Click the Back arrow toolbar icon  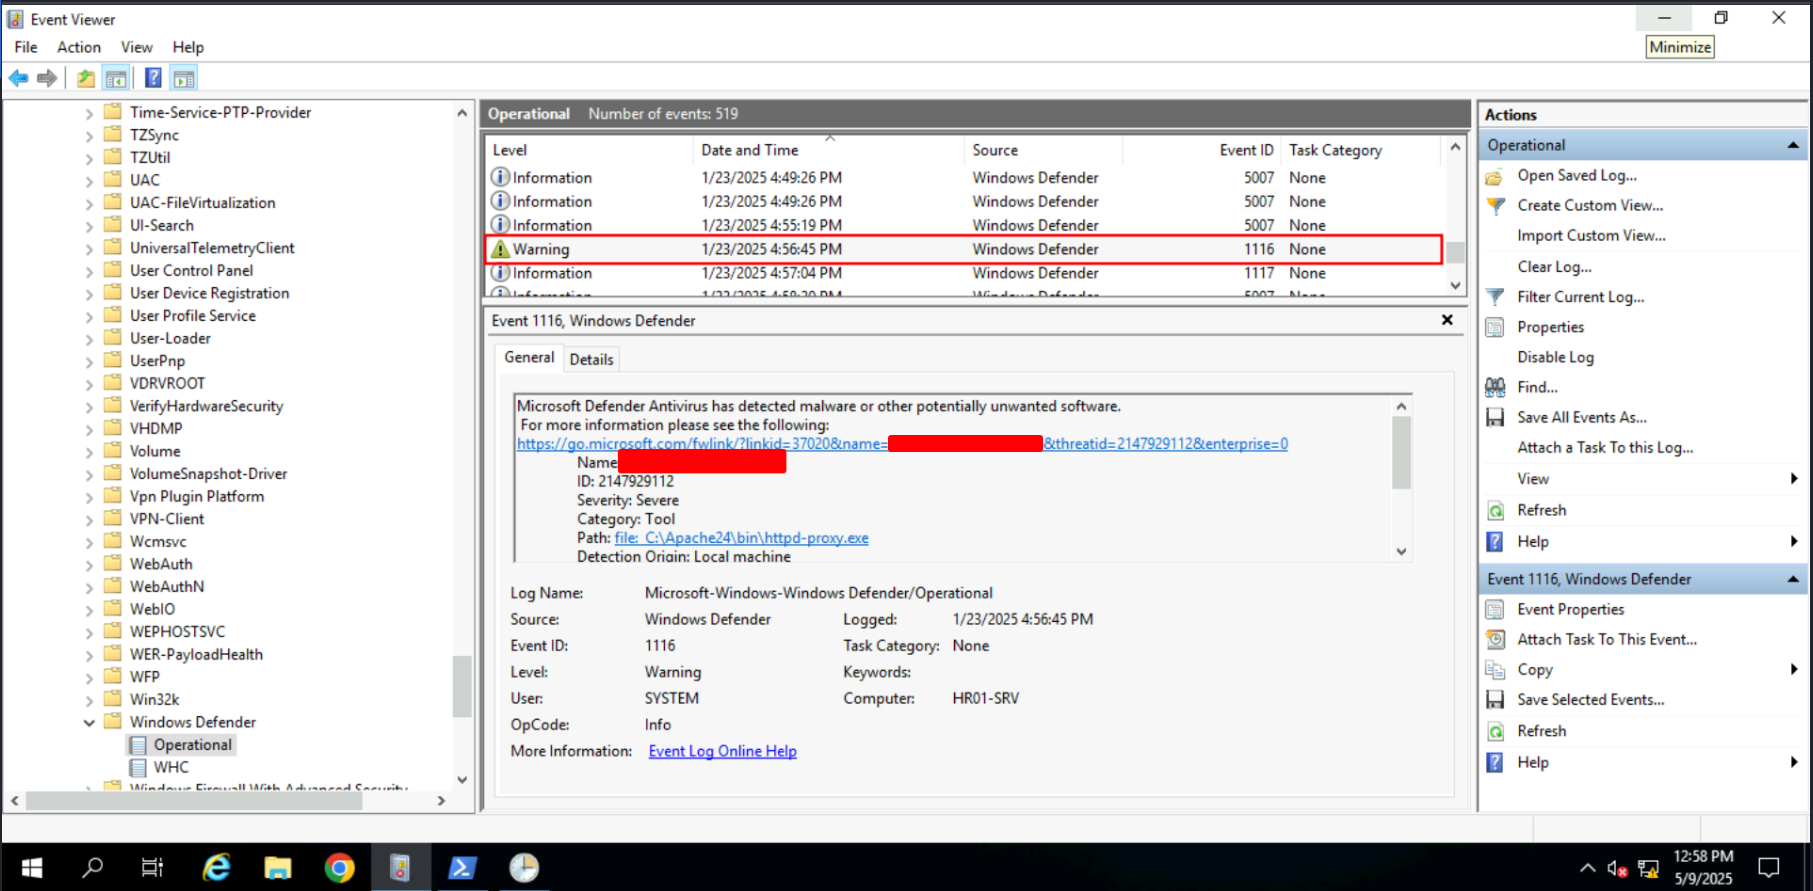point(19,78)
